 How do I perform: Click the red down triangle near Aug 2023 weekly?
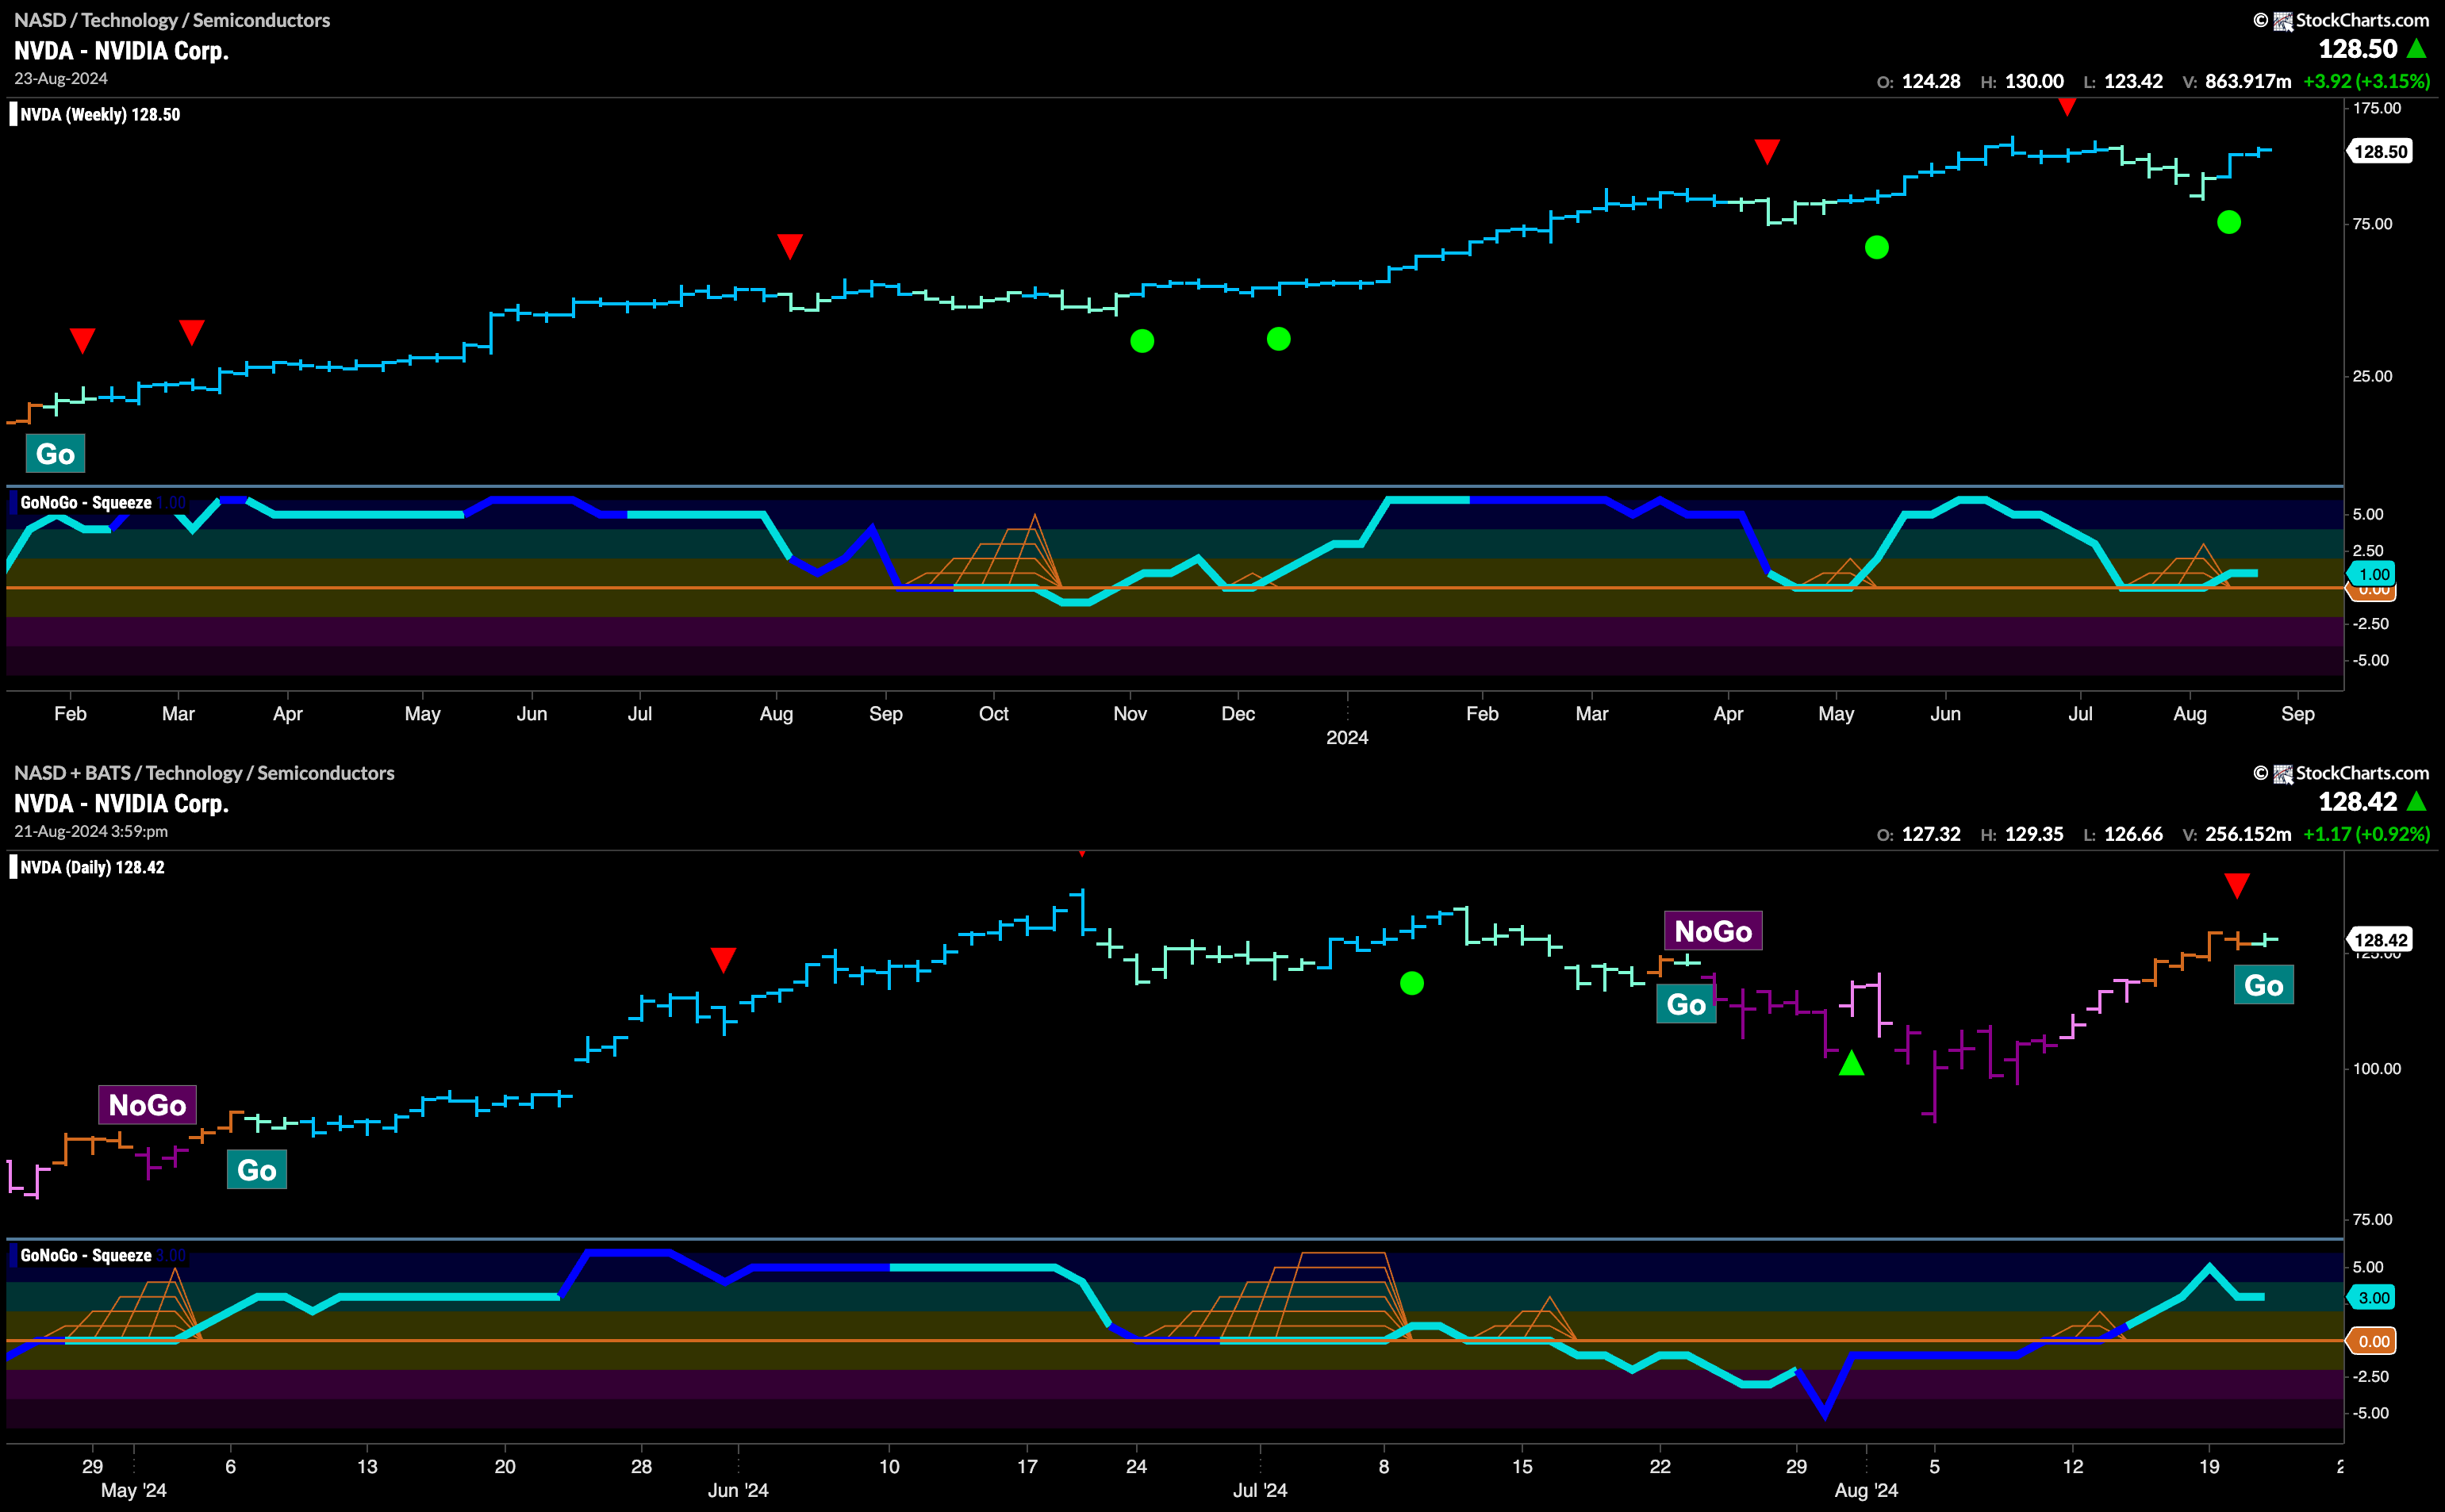click(790, 247)
